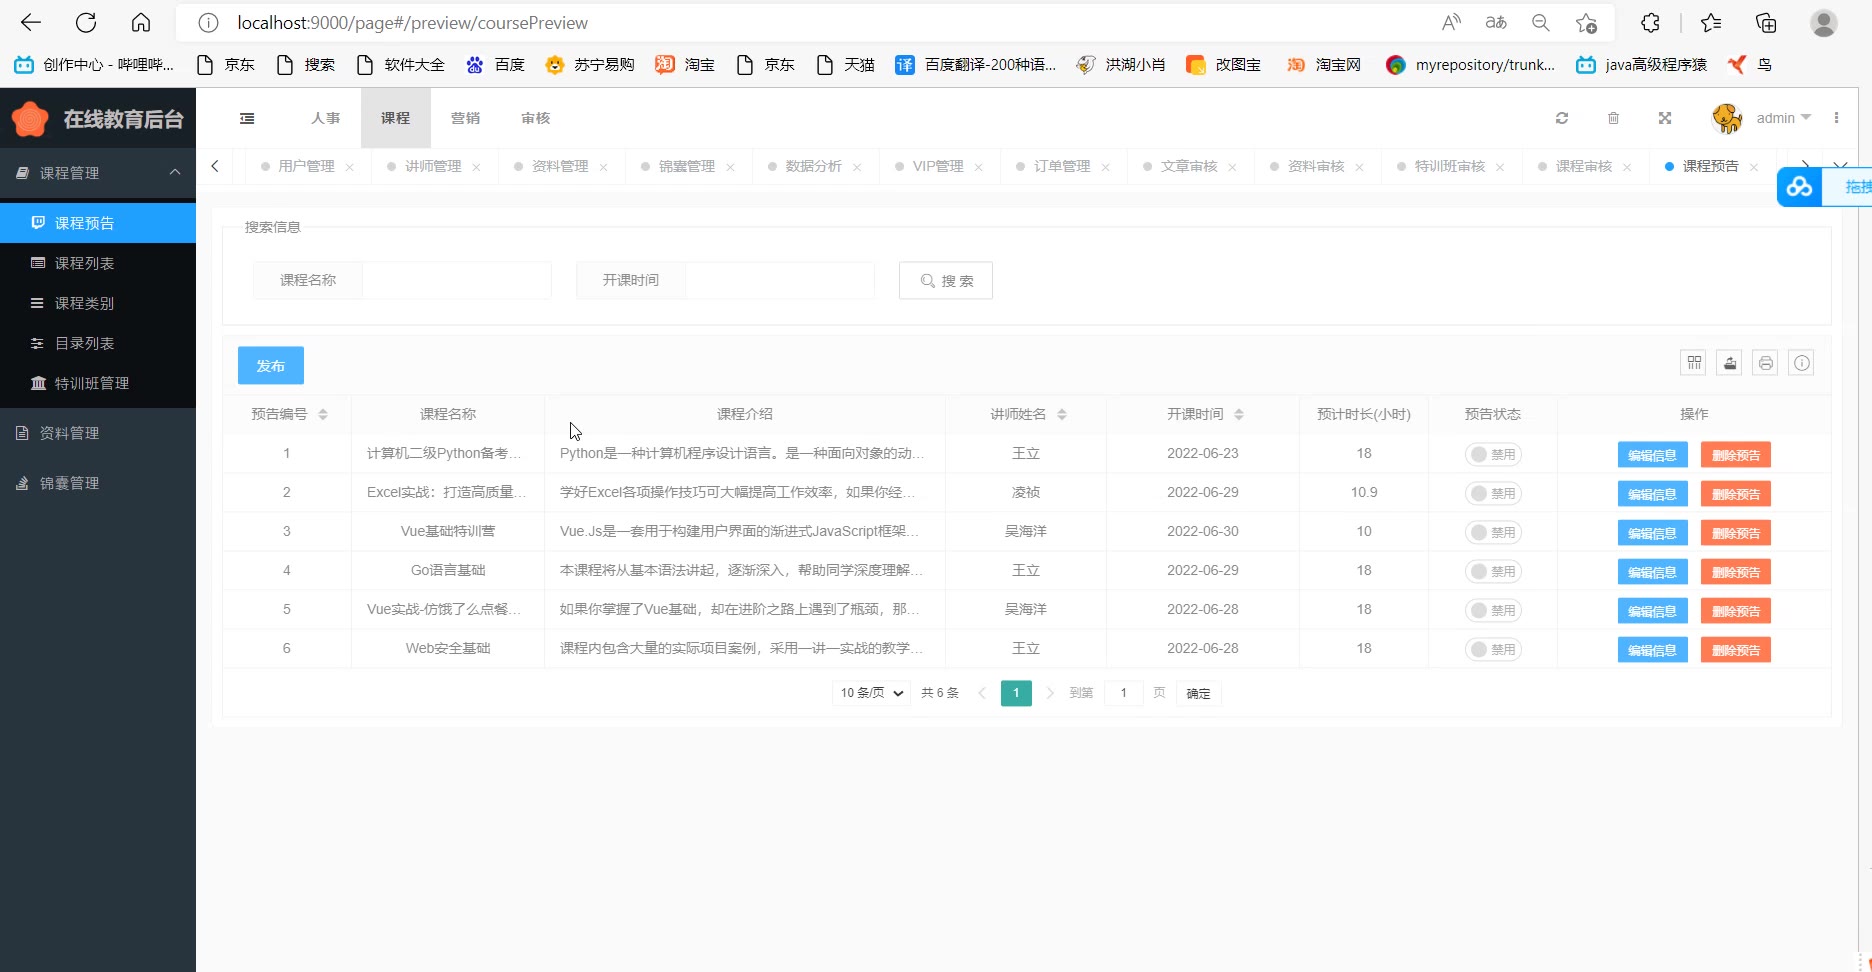Click the 课程名称 search input field
Image resolution: width=1872 pixels, height=972 pixels.
coord(456,281)
